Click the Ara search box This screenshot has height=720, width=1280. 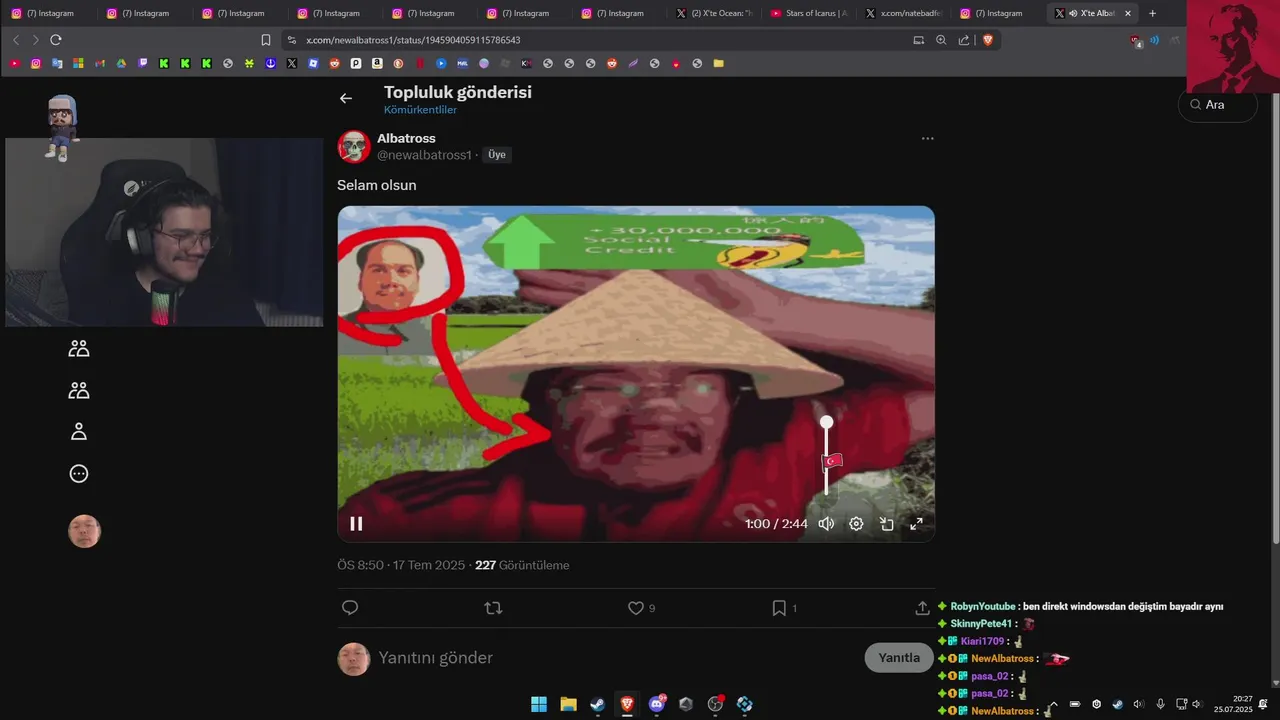click(x=1218, y=105)
